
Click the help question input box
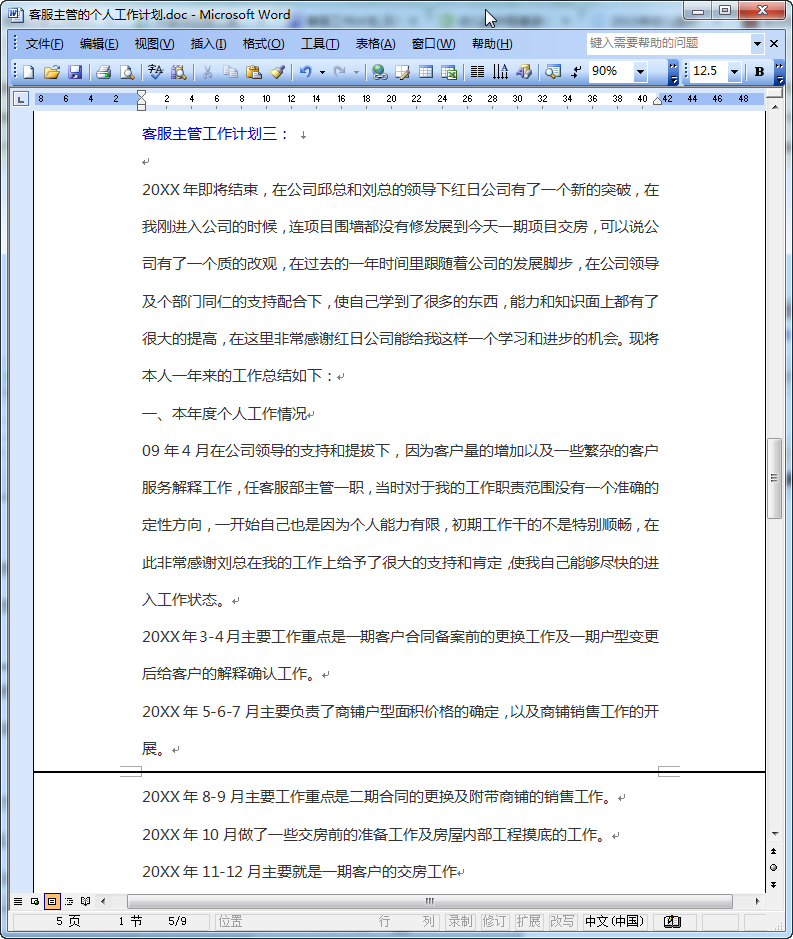[668, 44]
